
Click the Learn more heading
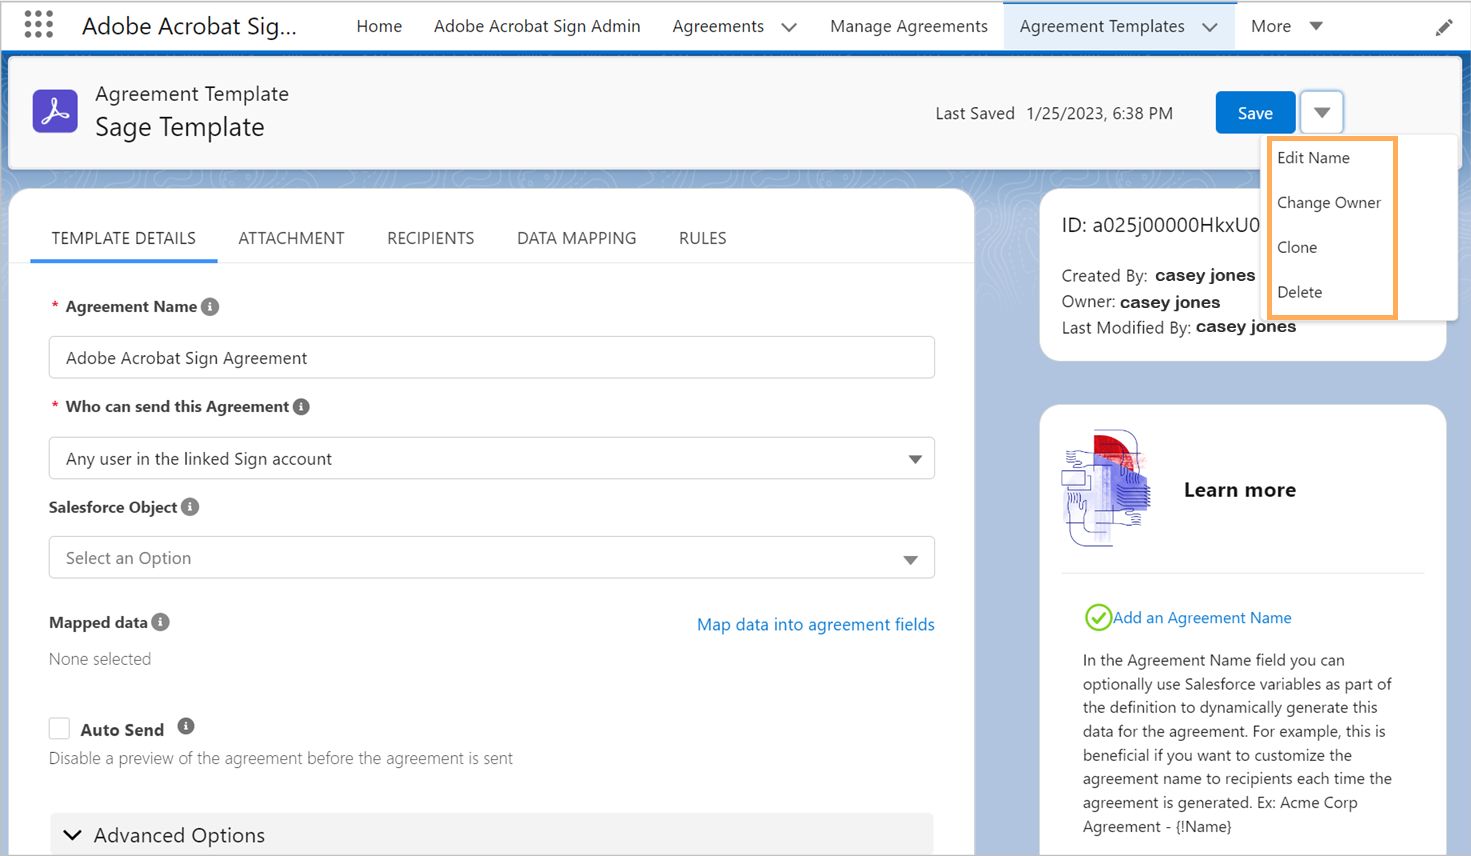pyautogui.click(x=1240, y=490)
